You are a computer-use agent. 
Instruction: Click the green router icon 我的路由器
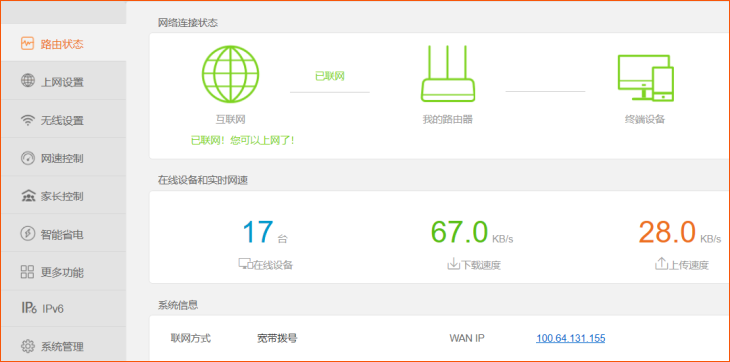[447, 73]
